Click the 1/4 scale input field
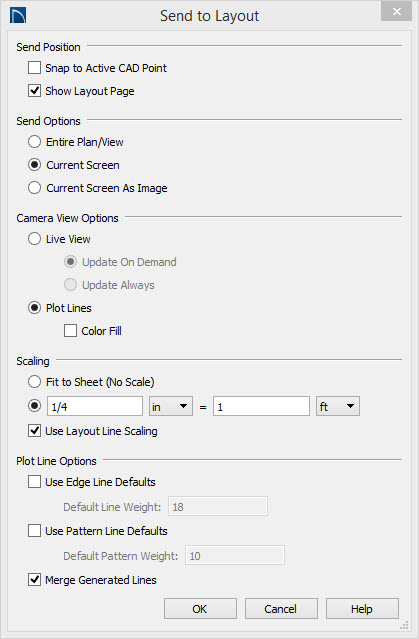The image size is (419, 639). pyautogui.click(x=95, y=406)
